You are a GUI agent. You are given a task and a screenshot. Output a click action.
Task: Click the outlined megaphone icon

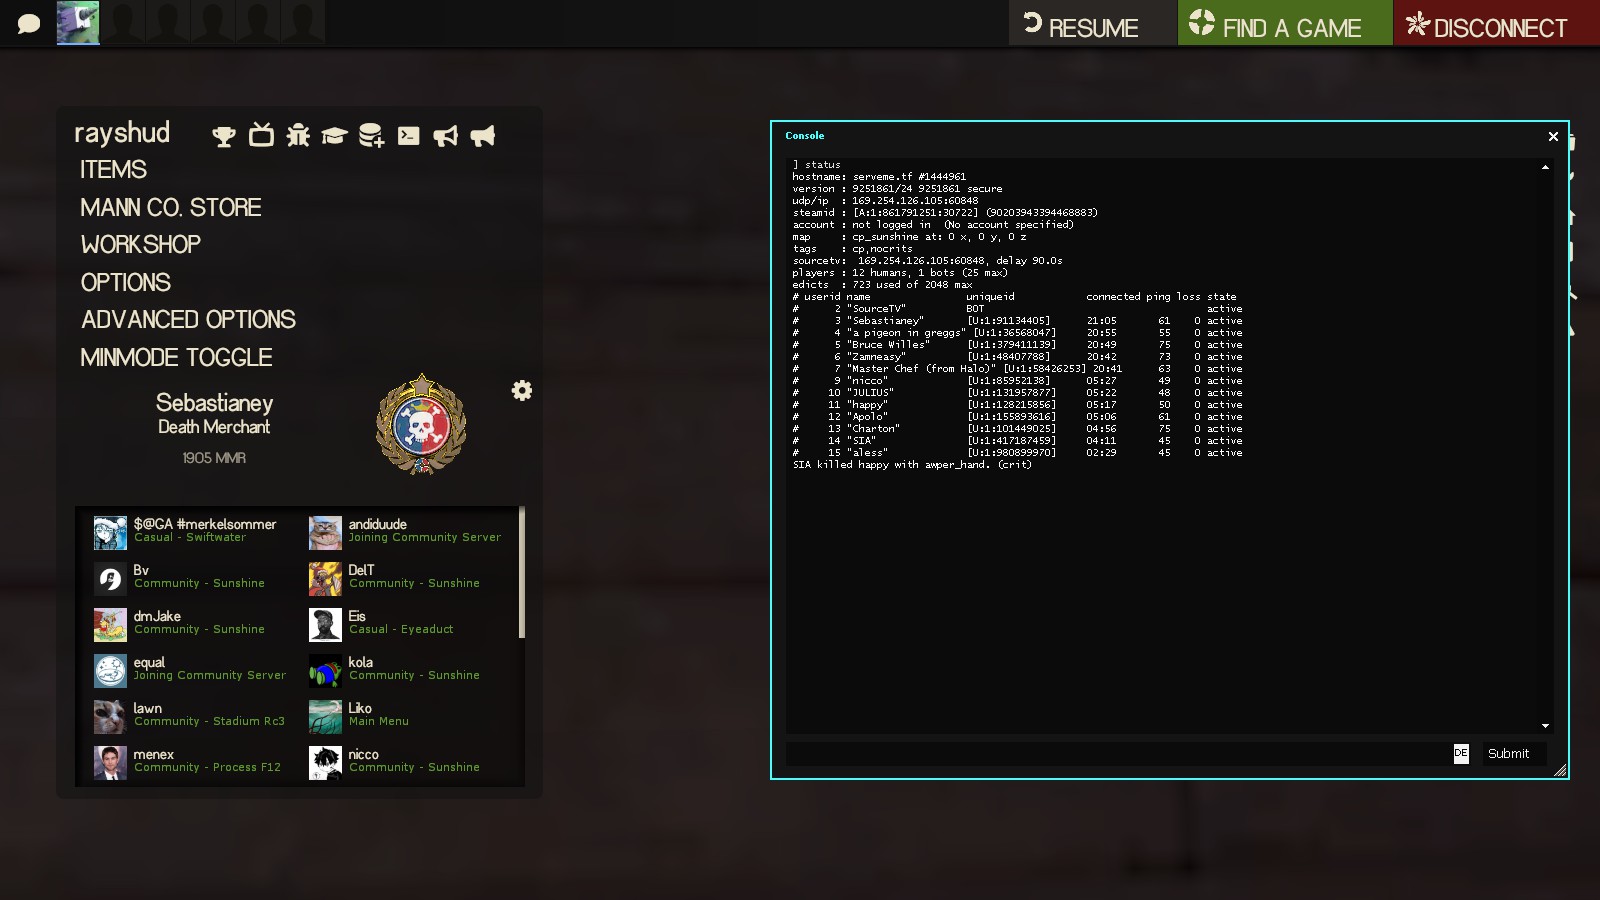coord(445,136)
